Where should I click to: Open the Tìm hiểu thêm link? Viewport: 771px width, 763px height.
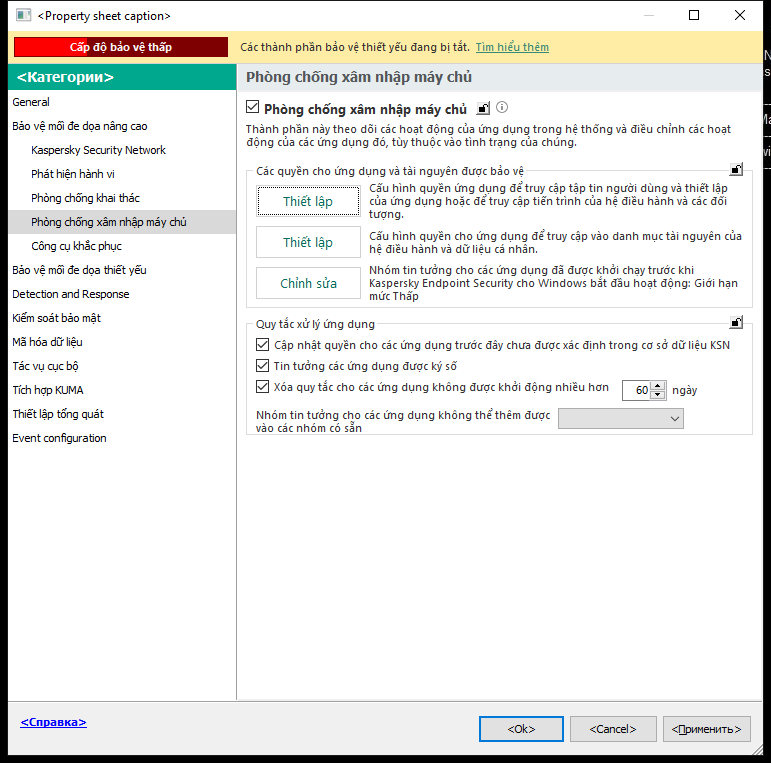click(x=512, y=47)
